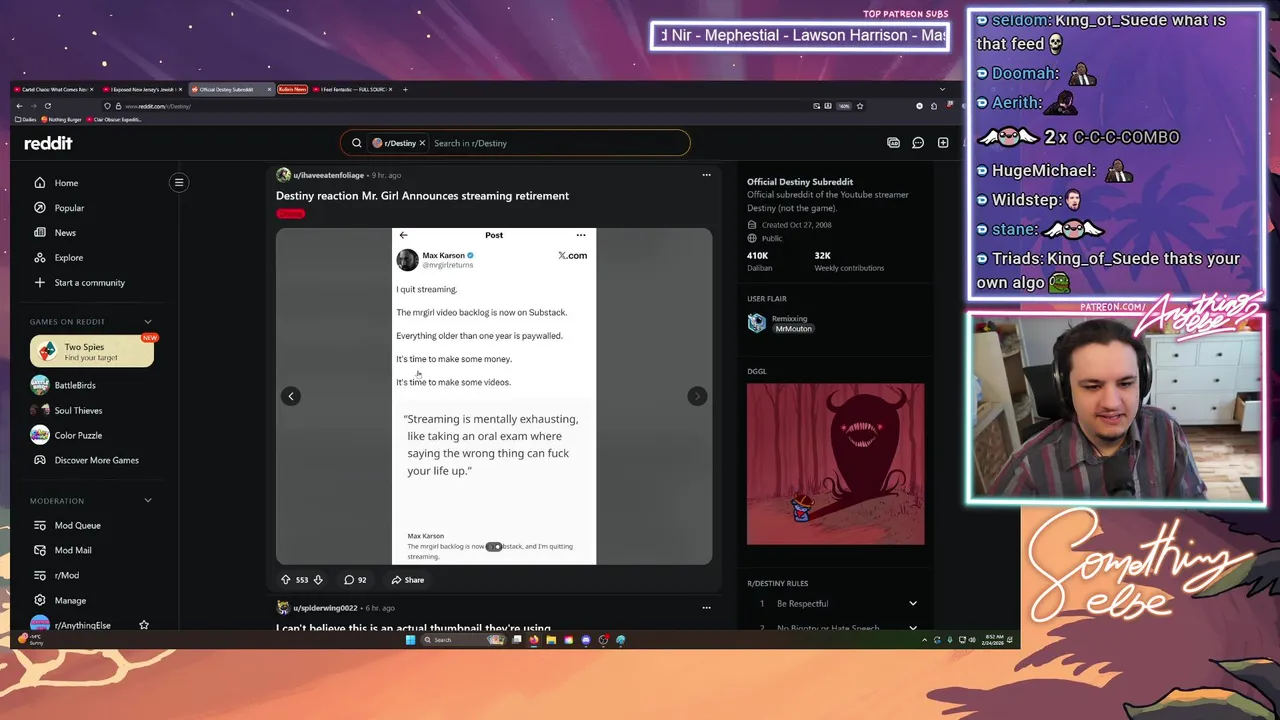List all tabs dropdown arrow

point(942,89)
